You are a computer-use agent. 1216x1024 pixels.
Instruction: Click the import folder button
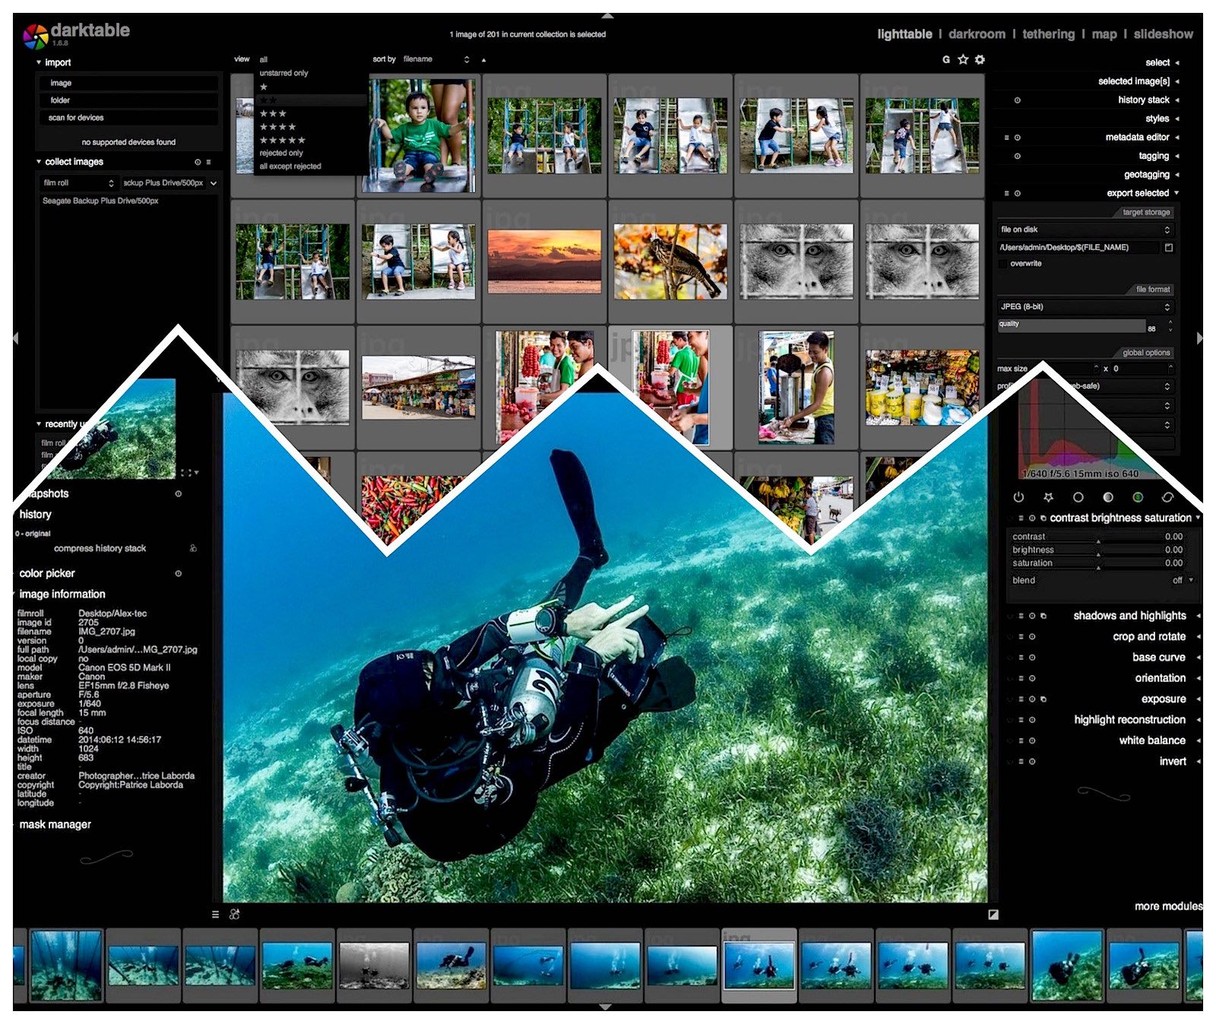point(128,100)
